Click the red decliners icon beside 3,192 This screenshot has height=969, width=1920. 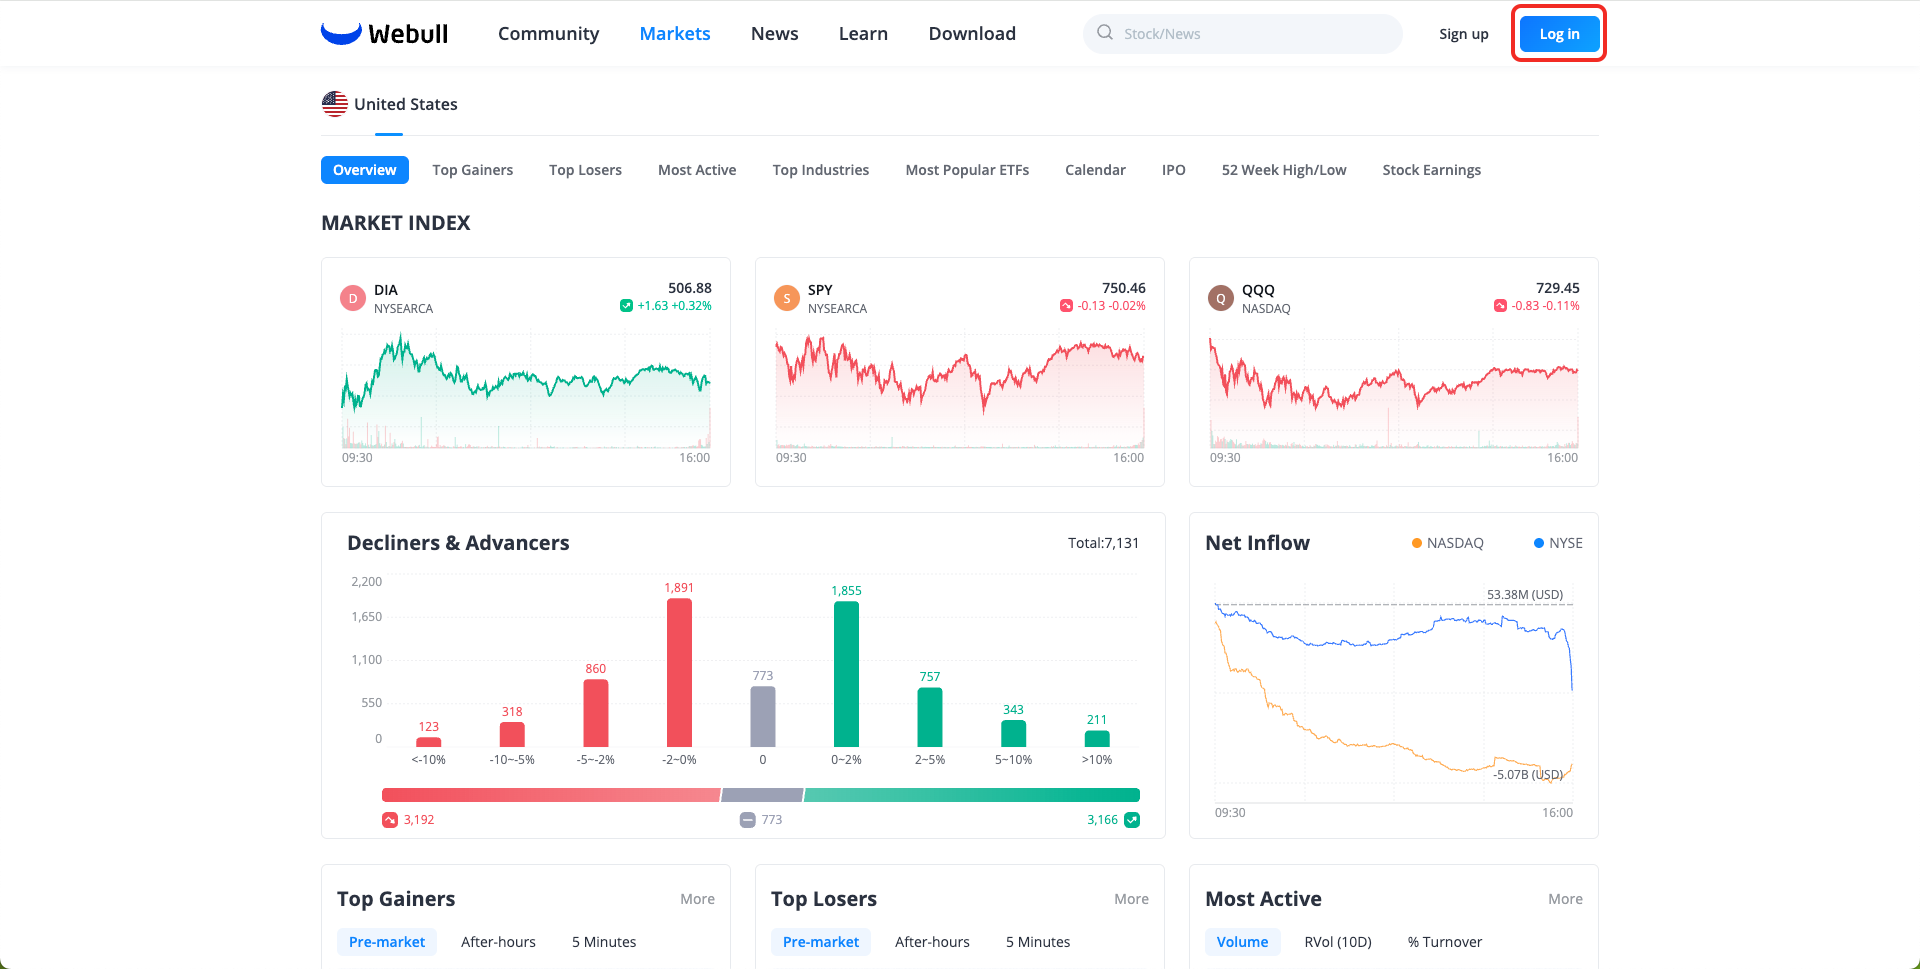coord(390,820)
